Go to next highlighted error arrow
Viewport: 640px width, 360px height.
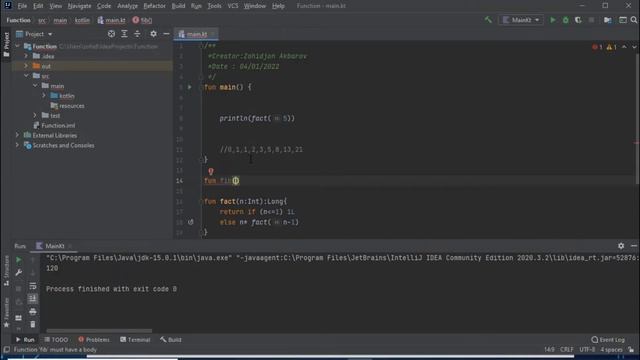pos(634,47)
